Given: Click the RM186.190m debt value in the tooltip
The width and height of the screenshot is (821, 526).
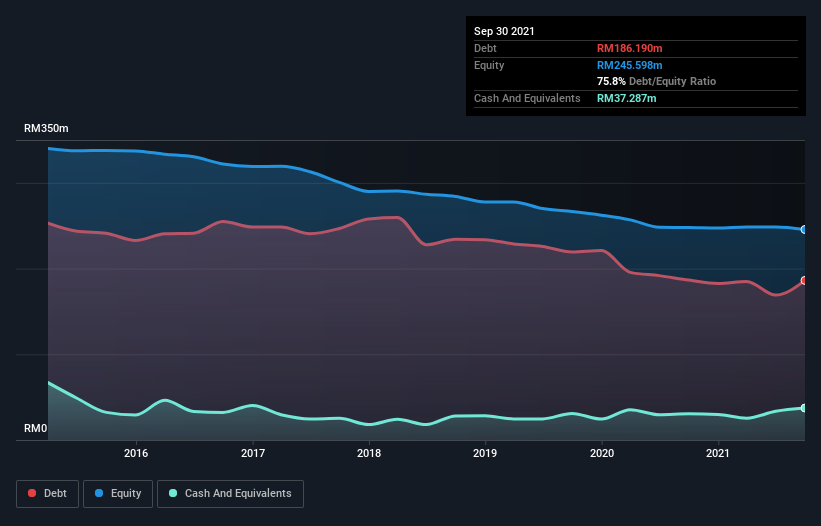Looking at the screenshot, I should (630, 48).
